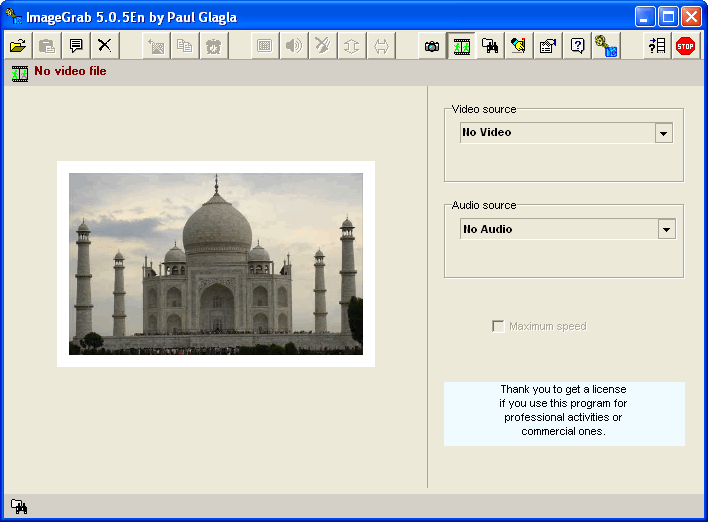Expand the Audio source dropdown arrow
Screen dimensions: 708x522
[666, 230]
